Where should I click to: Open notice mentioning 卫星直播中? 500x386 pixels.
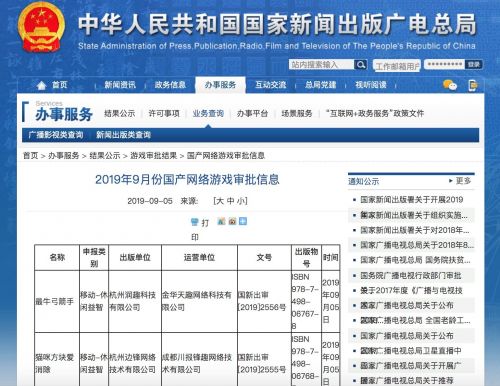(411, 351)
